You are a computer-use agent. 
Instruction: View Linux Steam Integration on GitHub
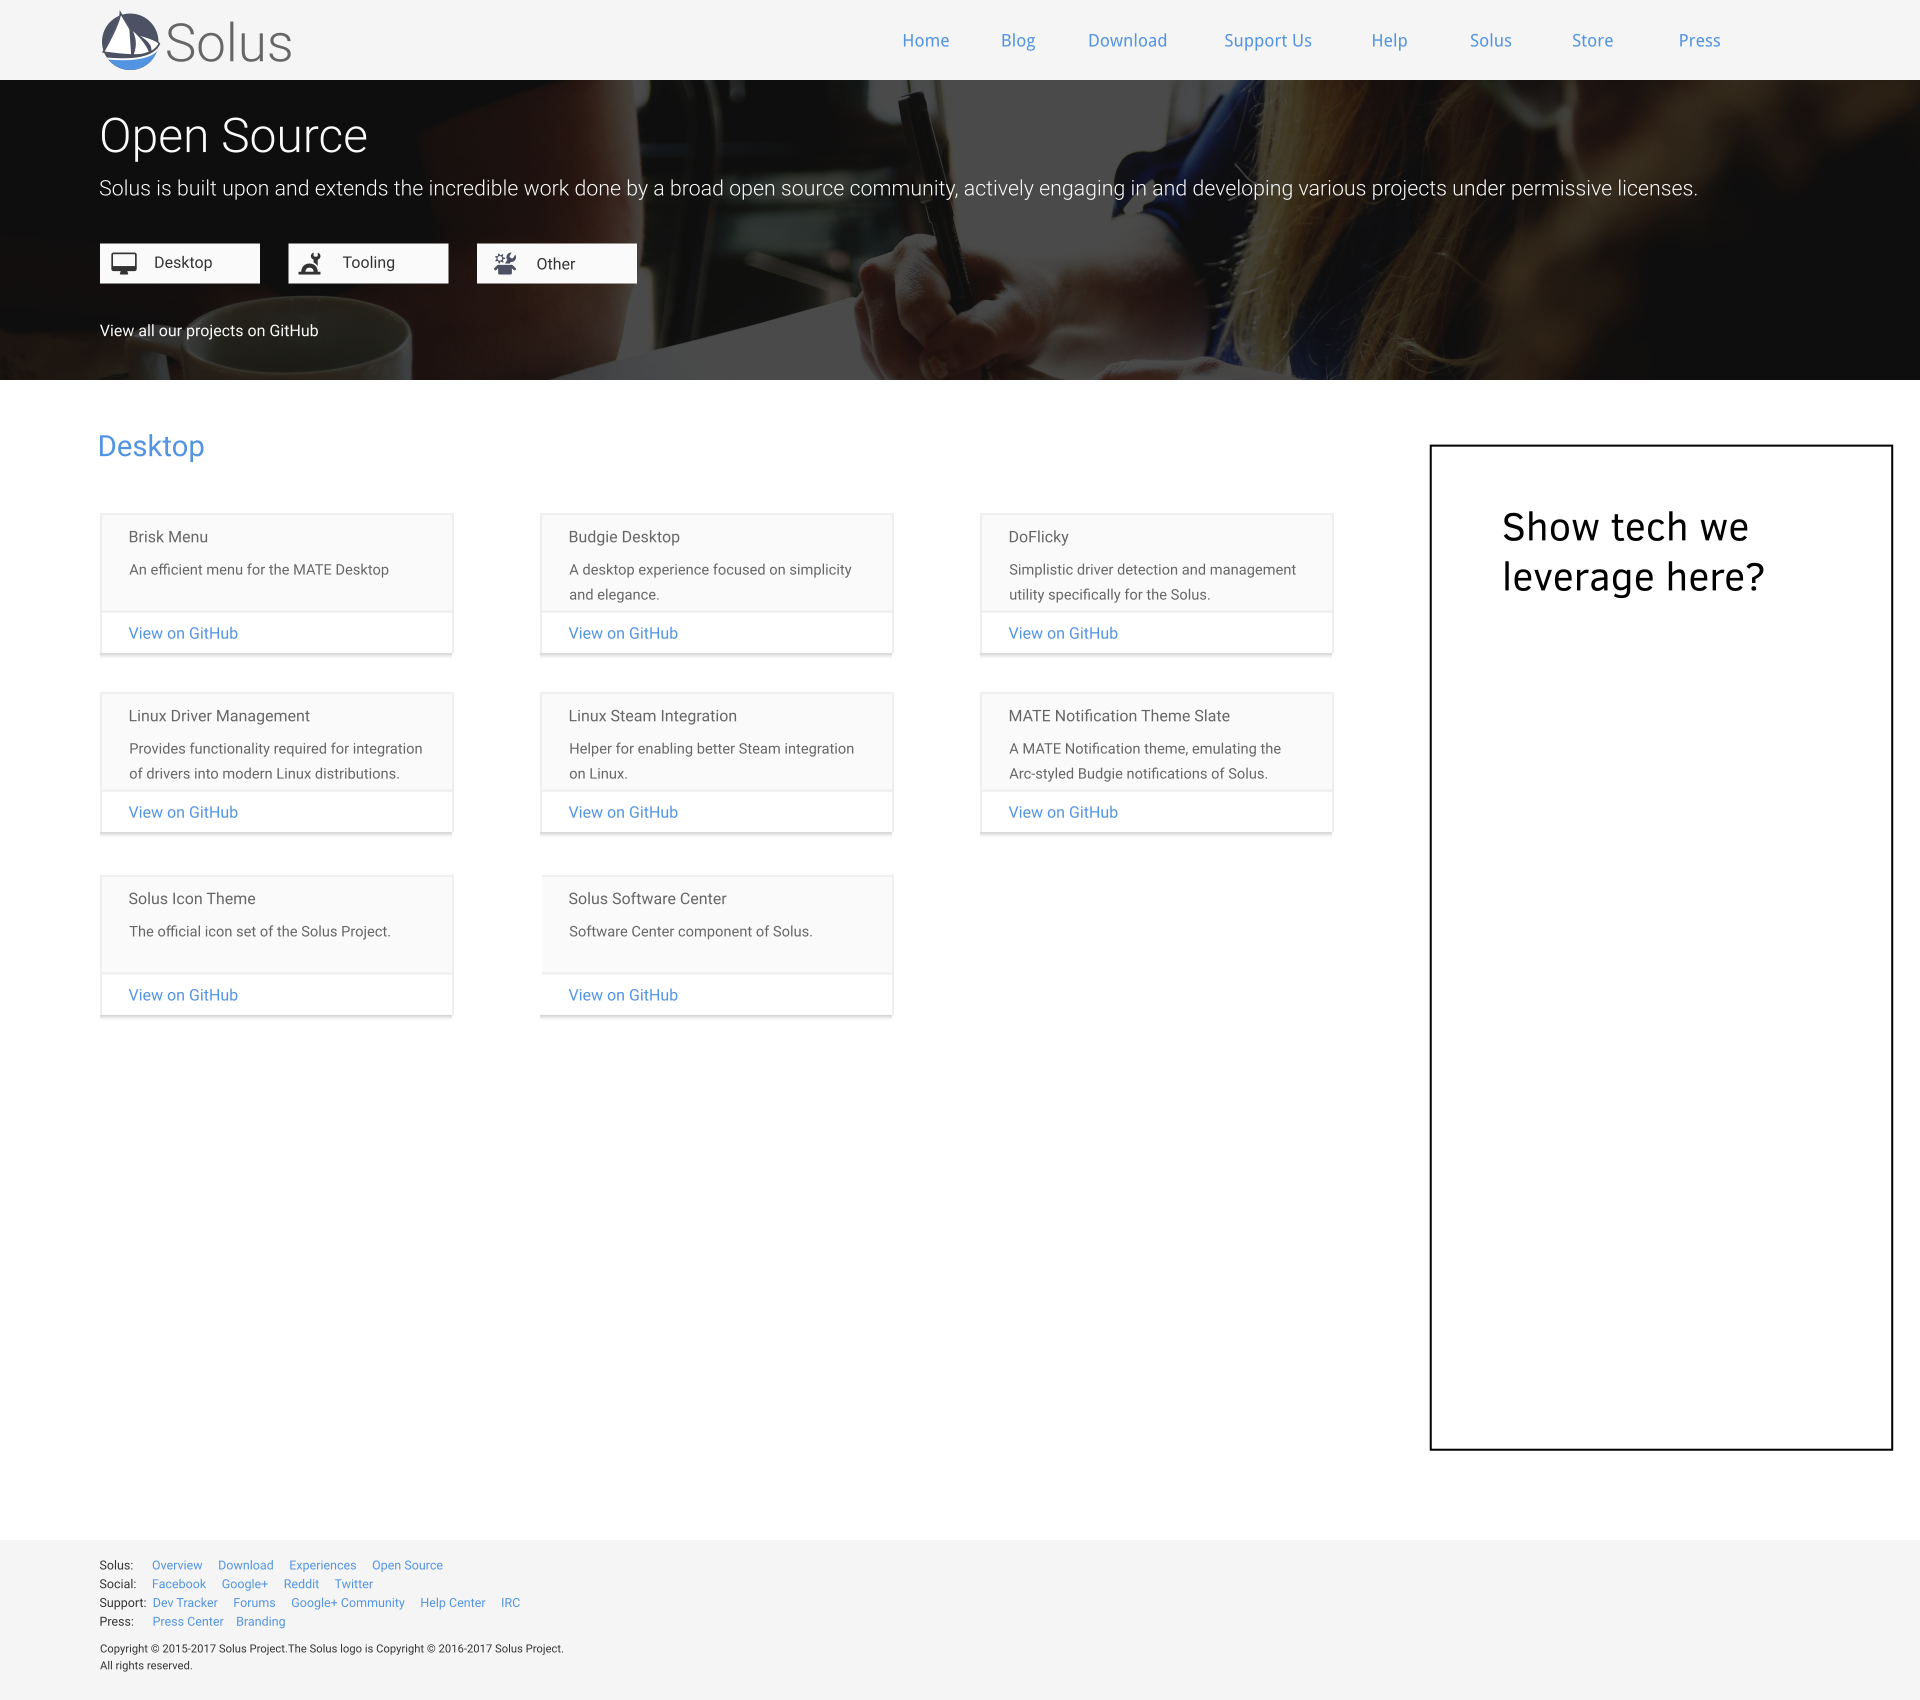623,812
